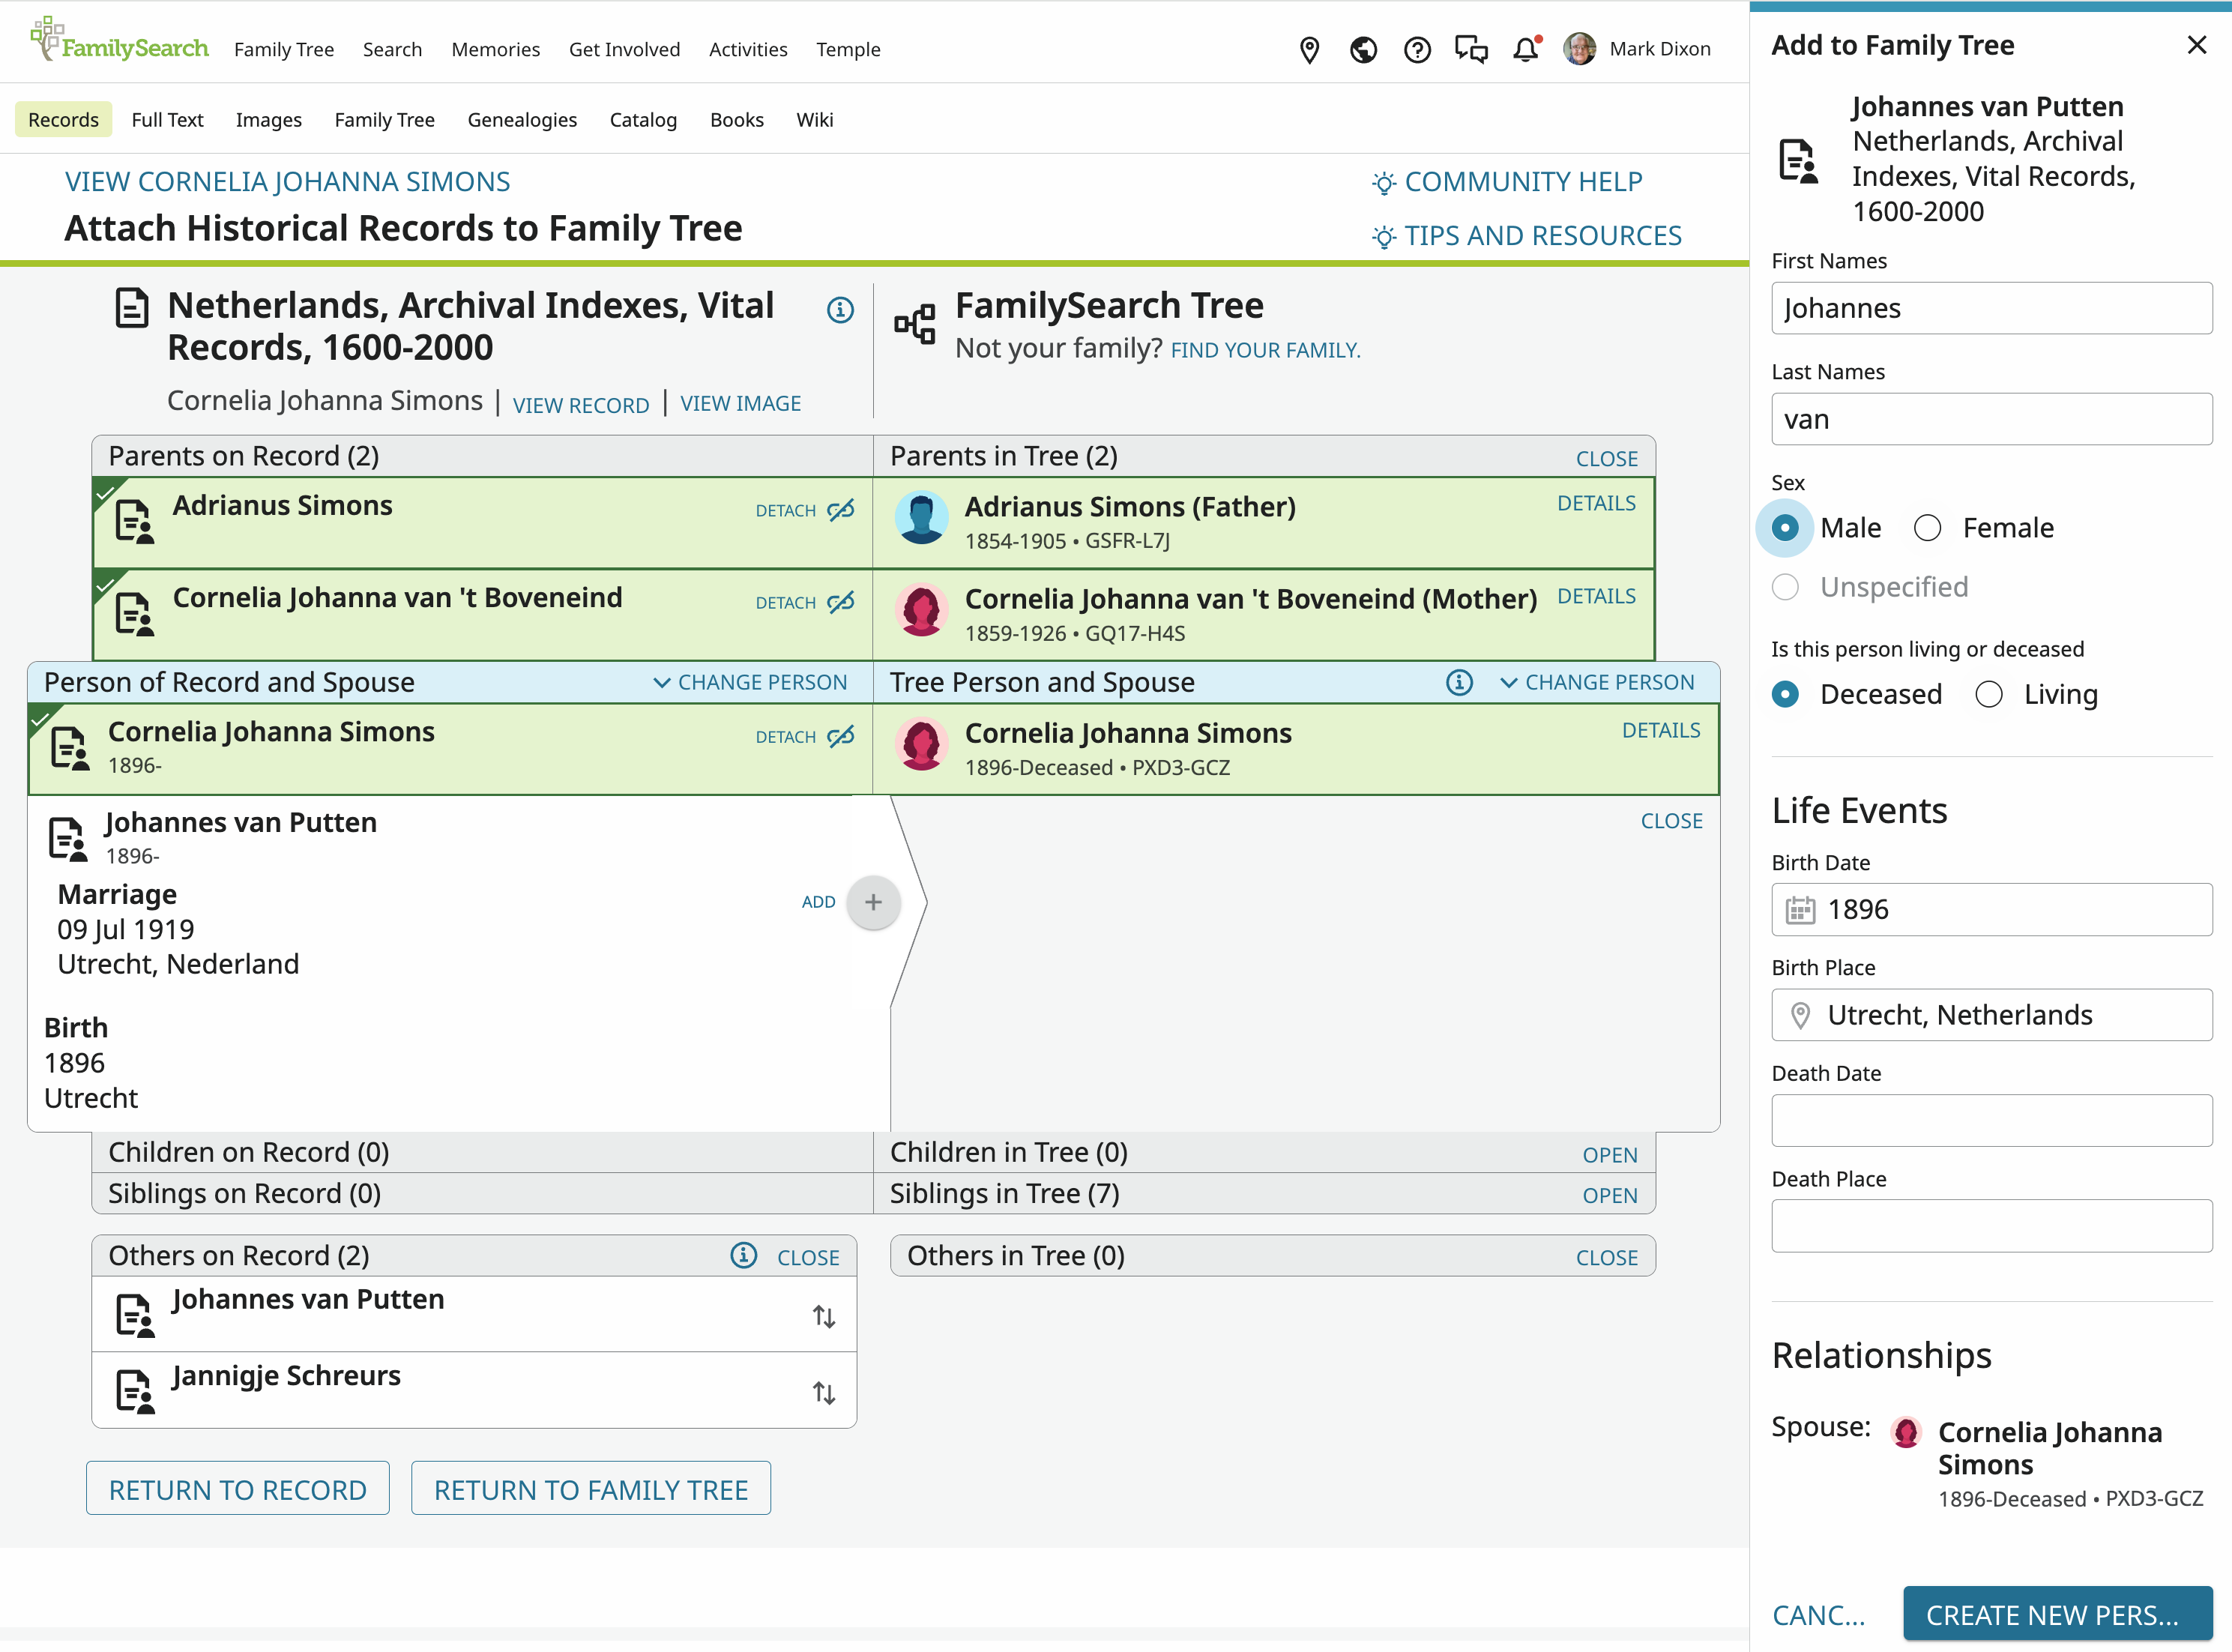Click the info icon next to Netherlands Archival Indexes
2232x1652 pixels.
click(840, 310)
